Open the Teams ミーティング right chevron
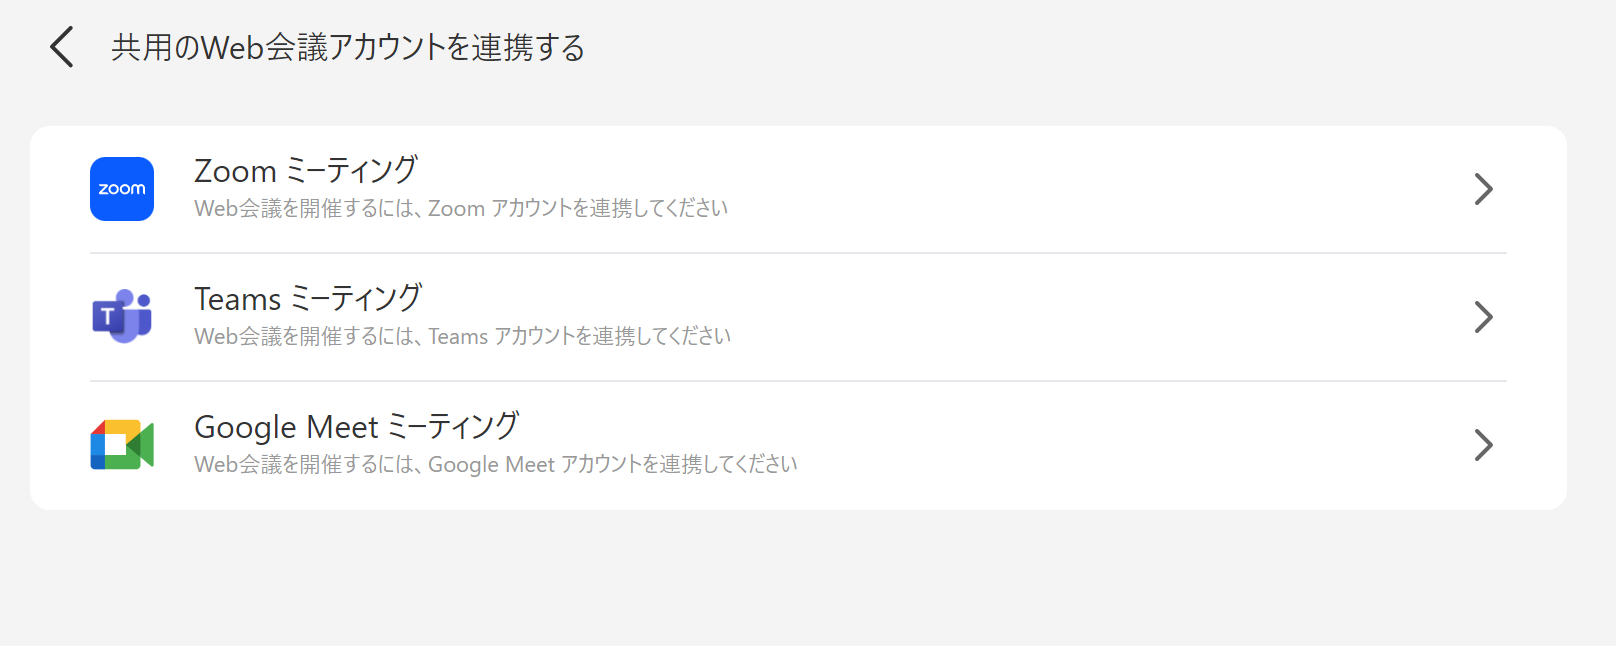The image size is (1616, 646). tap(1483, 317)
